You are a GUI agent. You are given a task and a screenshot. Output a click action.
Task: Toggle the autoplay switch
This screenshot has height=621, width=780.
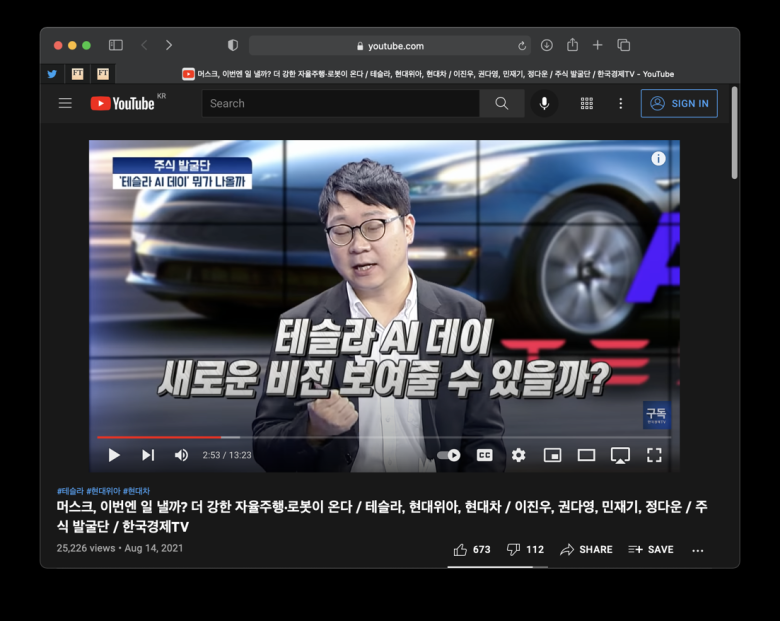[449, 455]
